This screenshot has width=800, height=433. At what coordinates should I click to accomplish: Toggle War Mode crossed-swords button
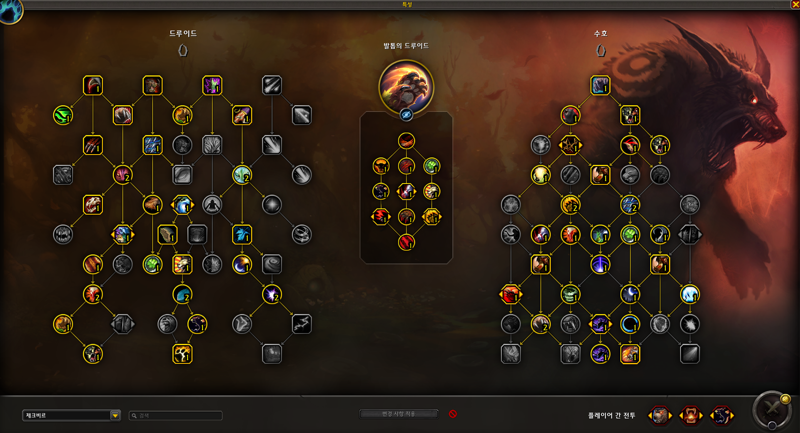[772, 410]
